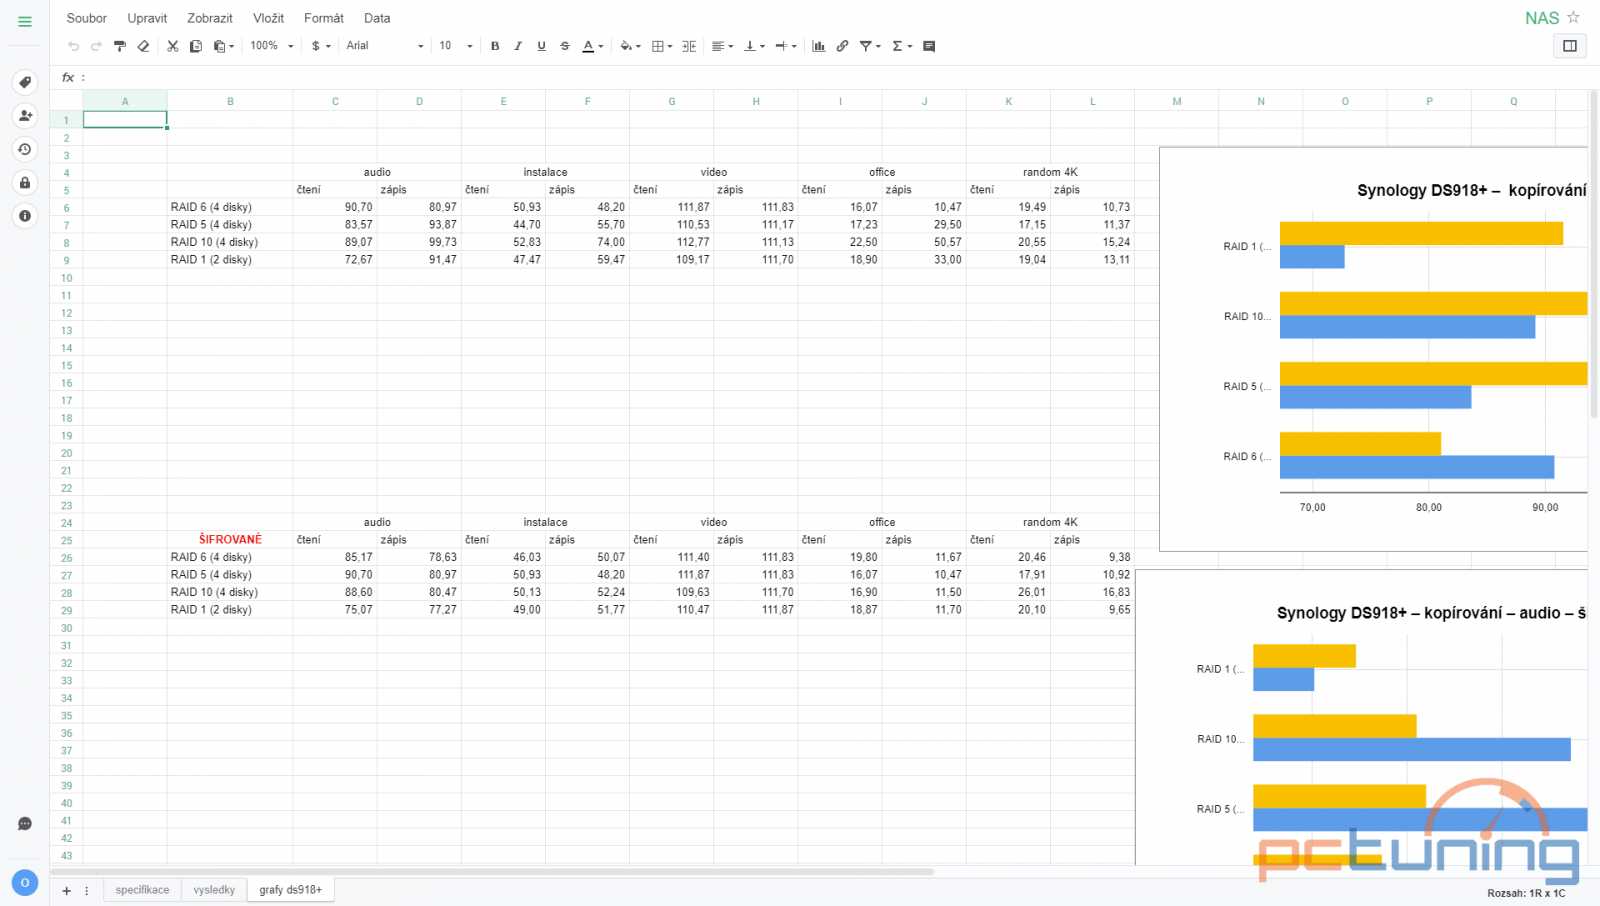Merge cells using the toolbar icon
Screen dimensions: 1600x906
689,46
